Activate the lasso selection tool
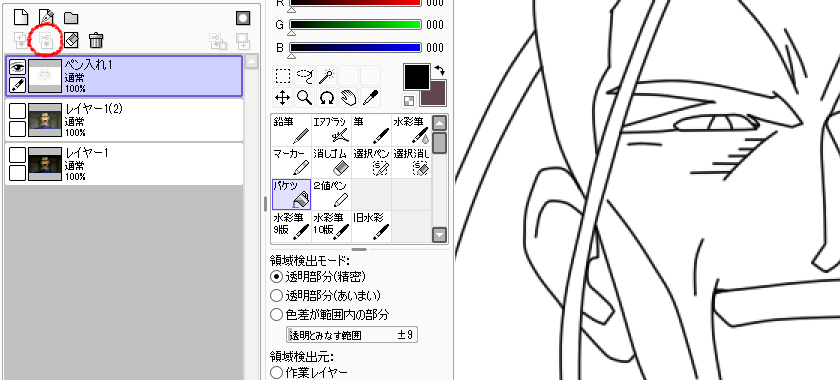This screenshot has height=380, width=840. pos(305,76)
